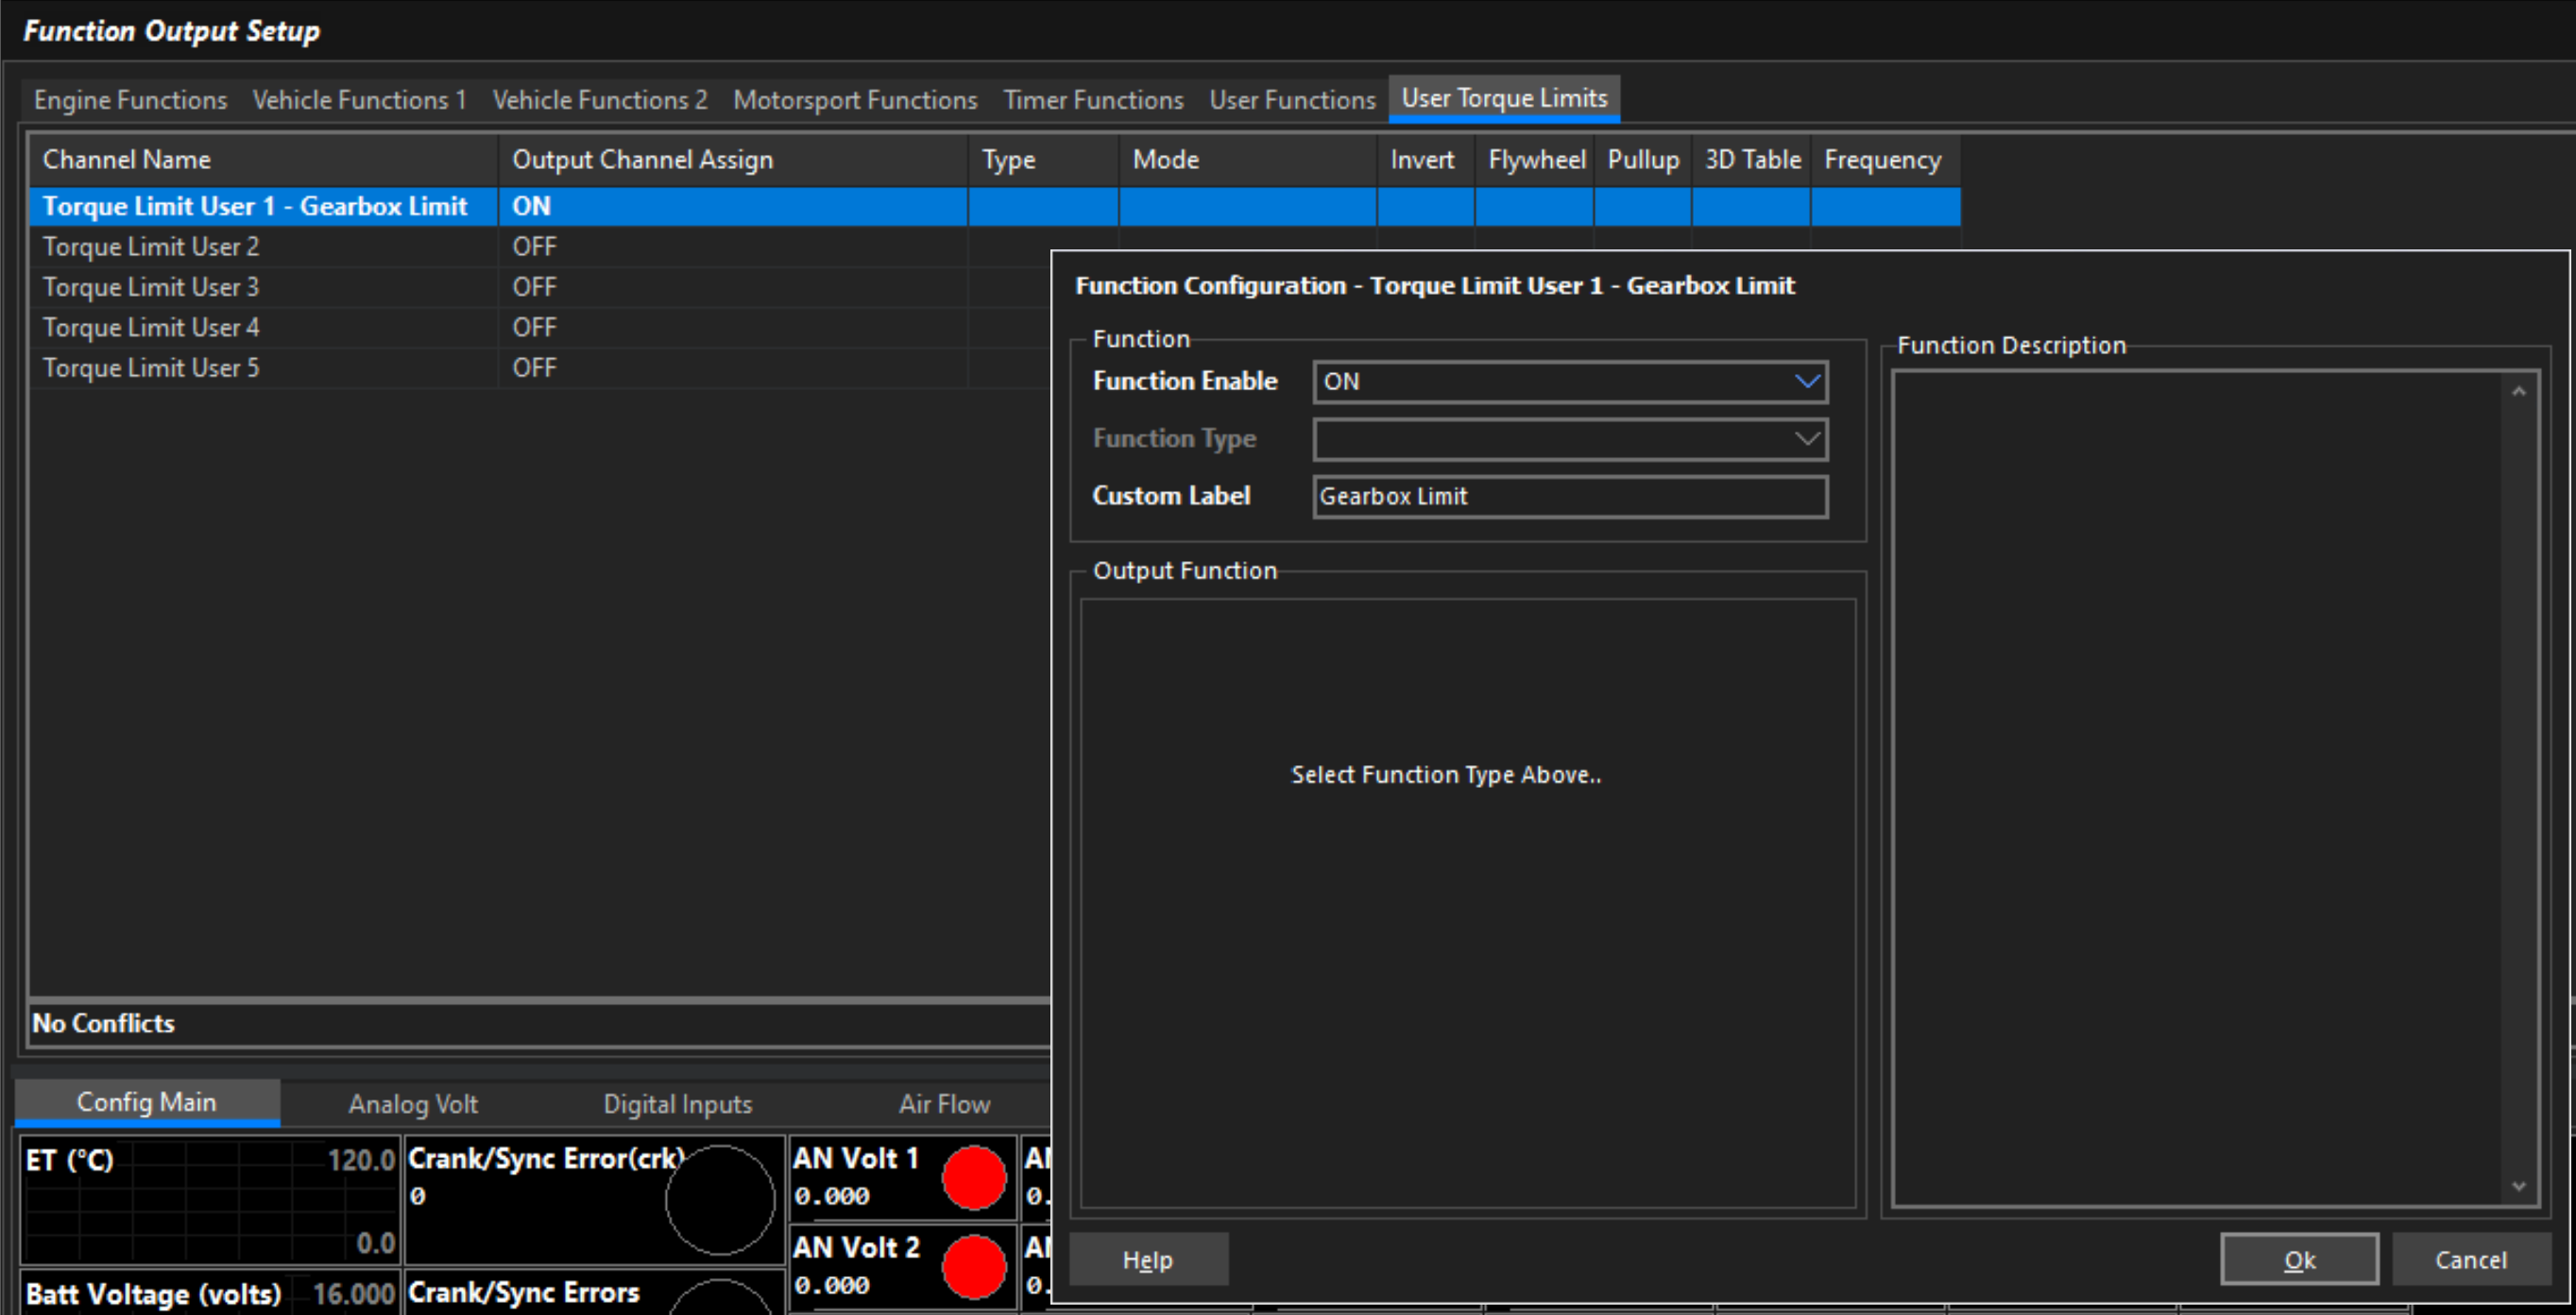Switch to Vehicle Functions 2 tab
Image resolution: width=2576 pixels, height=1315 pixels.
click(600, 100)
